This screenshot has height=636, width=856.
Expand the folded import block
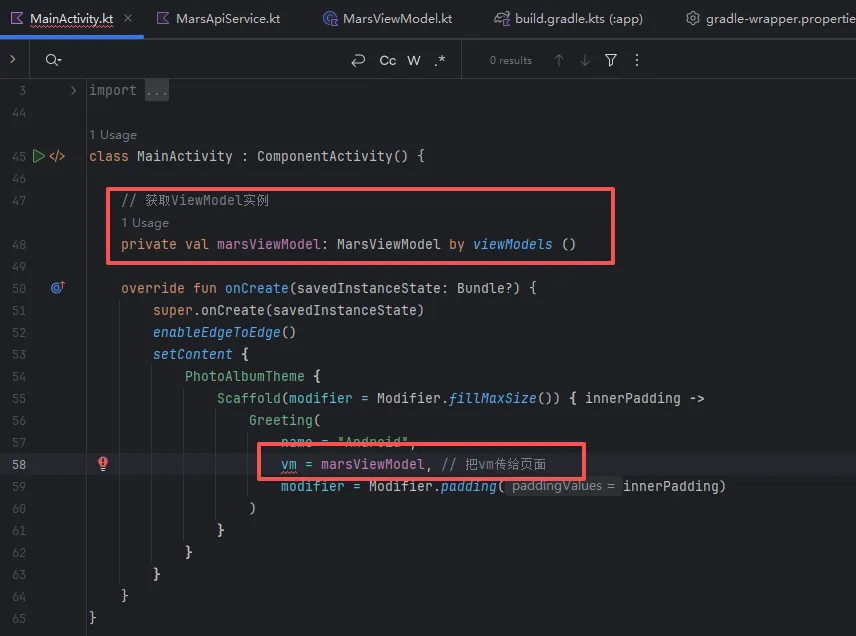(x=74, y=91)
